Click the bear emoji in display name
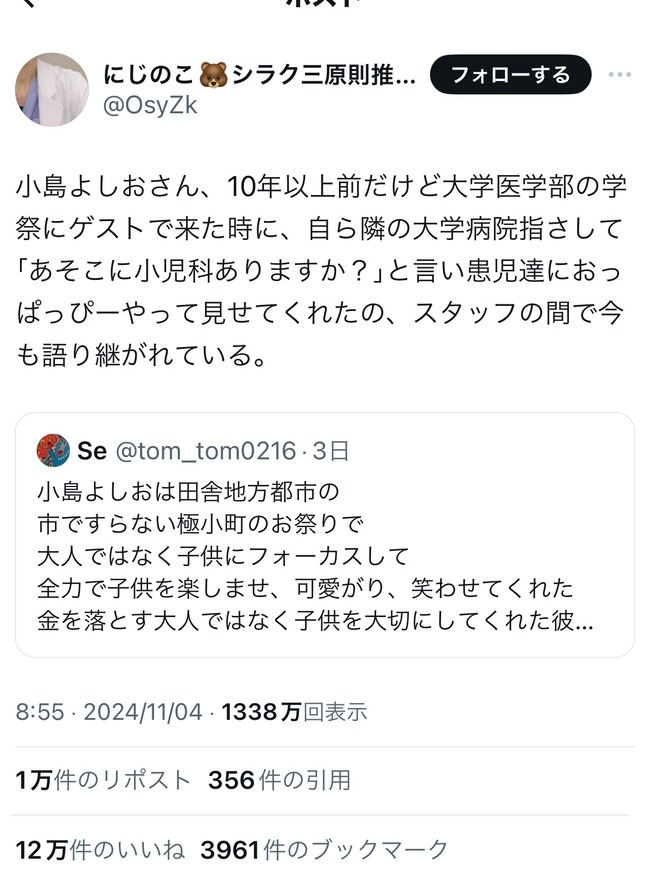Screen dimensions: 650x882 click(213, 75)
